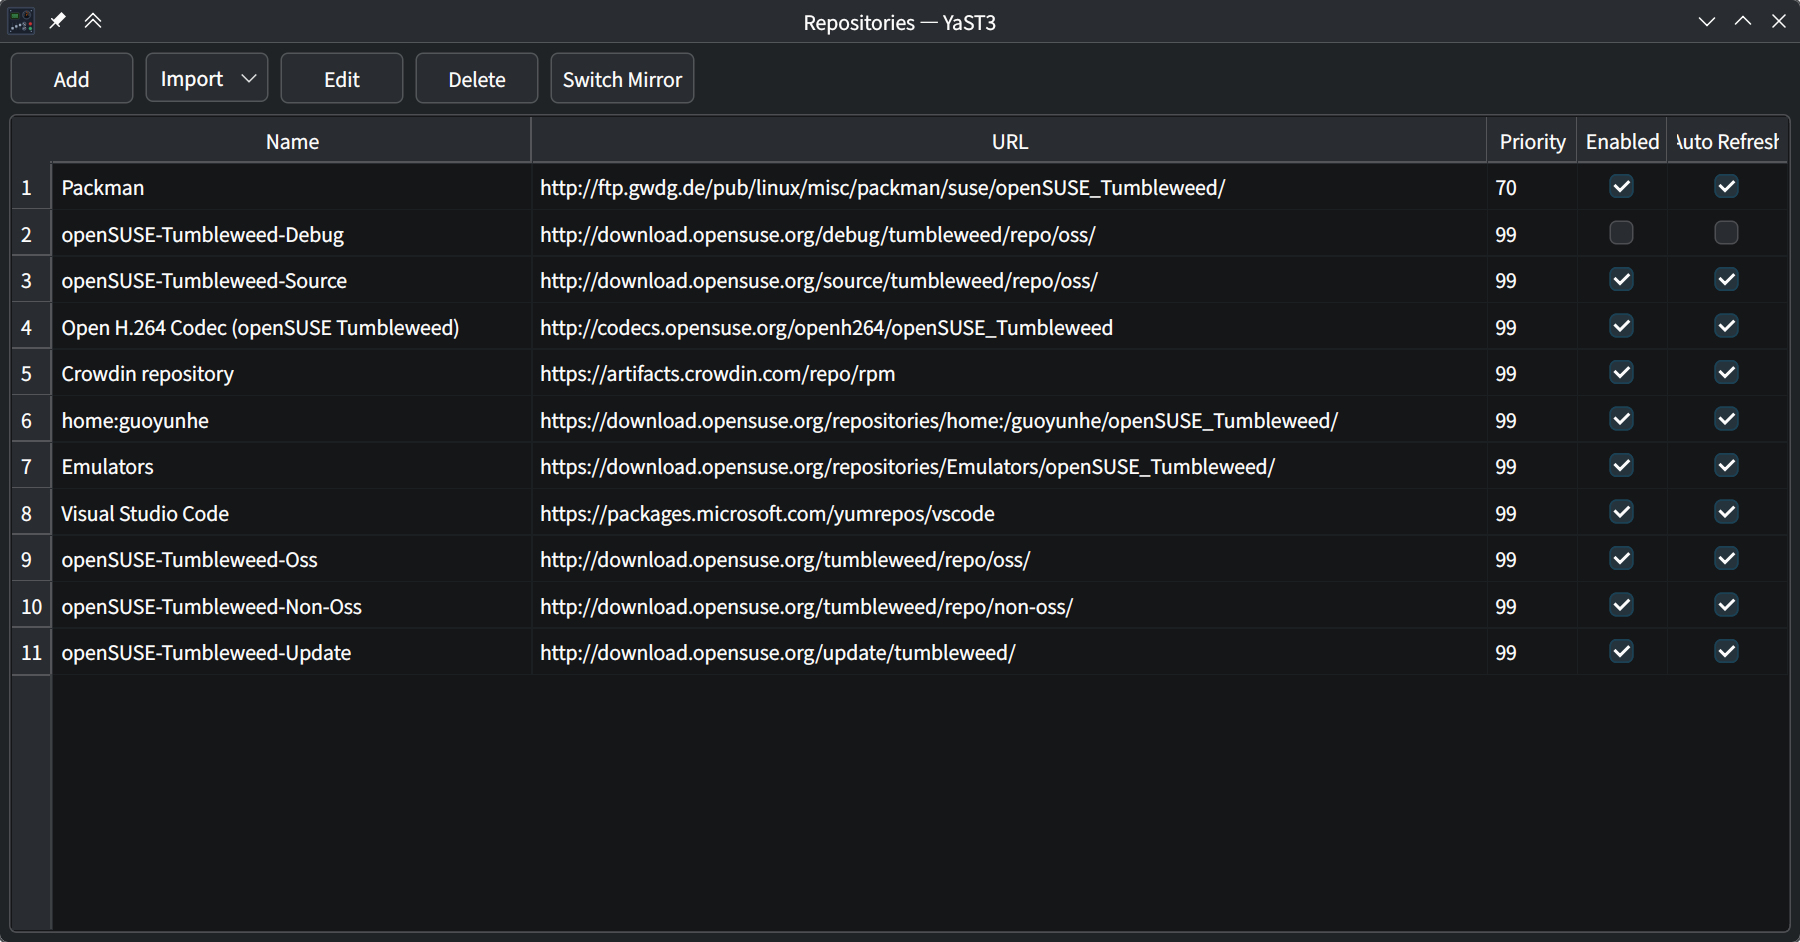Select the openSUSE-Tumbleweed-Update name cell
Image resolution: width=1800 pixels, height=942 pixels.
[x=292, y=653]
